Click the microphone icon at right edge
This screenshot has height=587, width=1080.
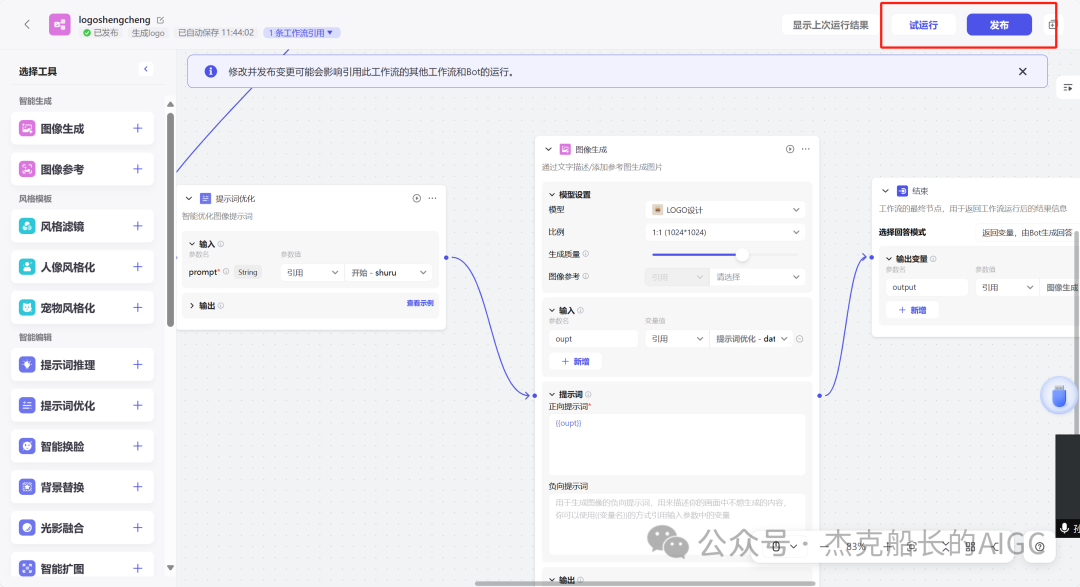click(1064, 528)
